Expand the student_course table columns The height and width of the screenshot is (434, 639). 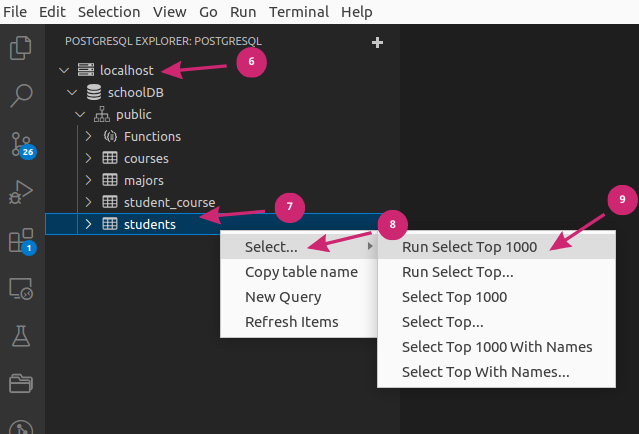coord(88,202)
